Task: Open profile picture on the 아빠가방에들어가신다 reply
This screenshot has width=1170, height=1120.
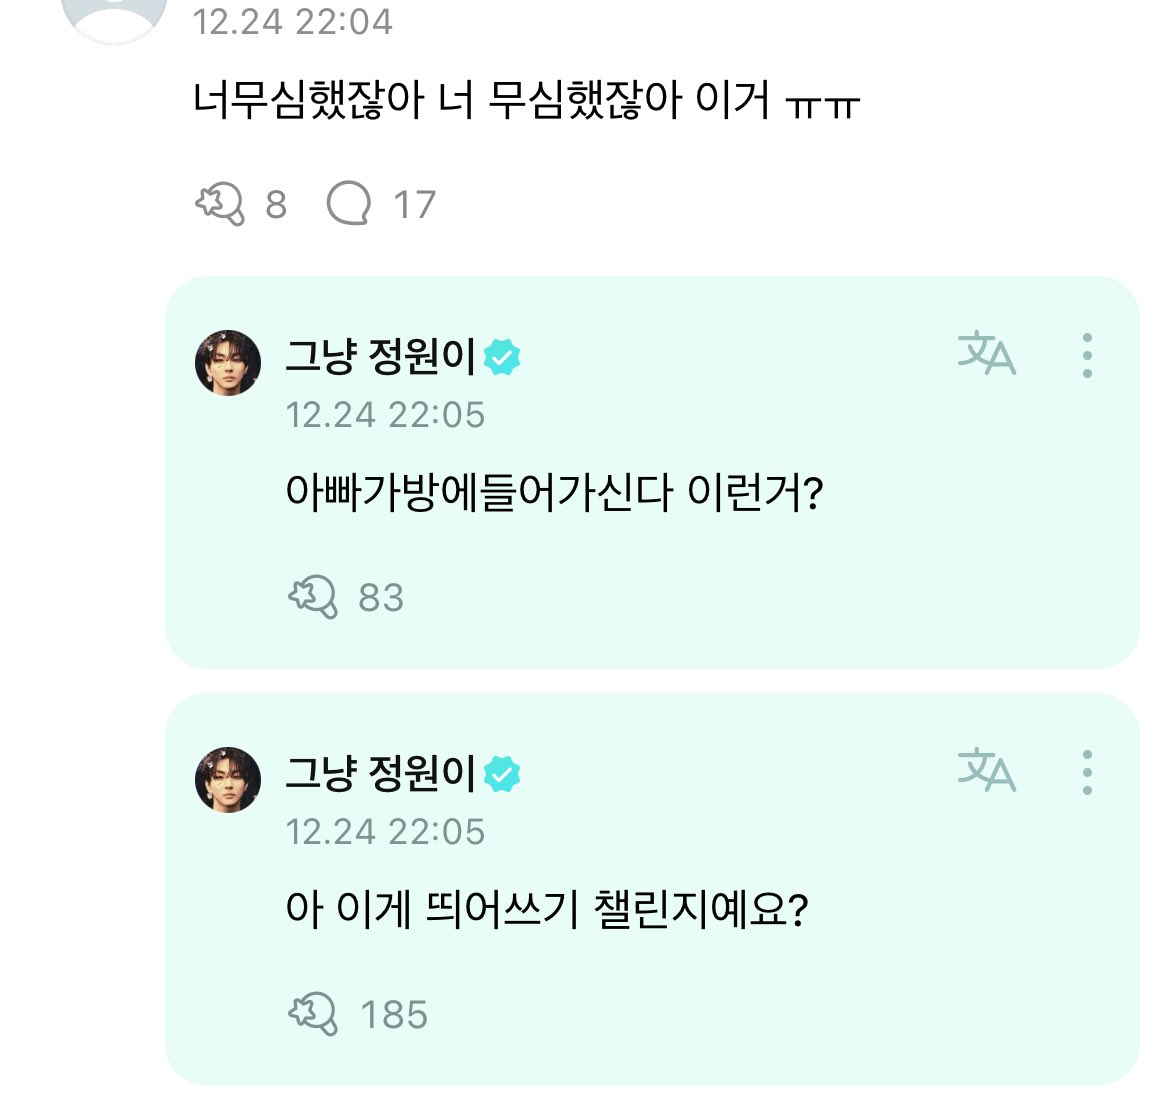Action: [x=228, y=363]
